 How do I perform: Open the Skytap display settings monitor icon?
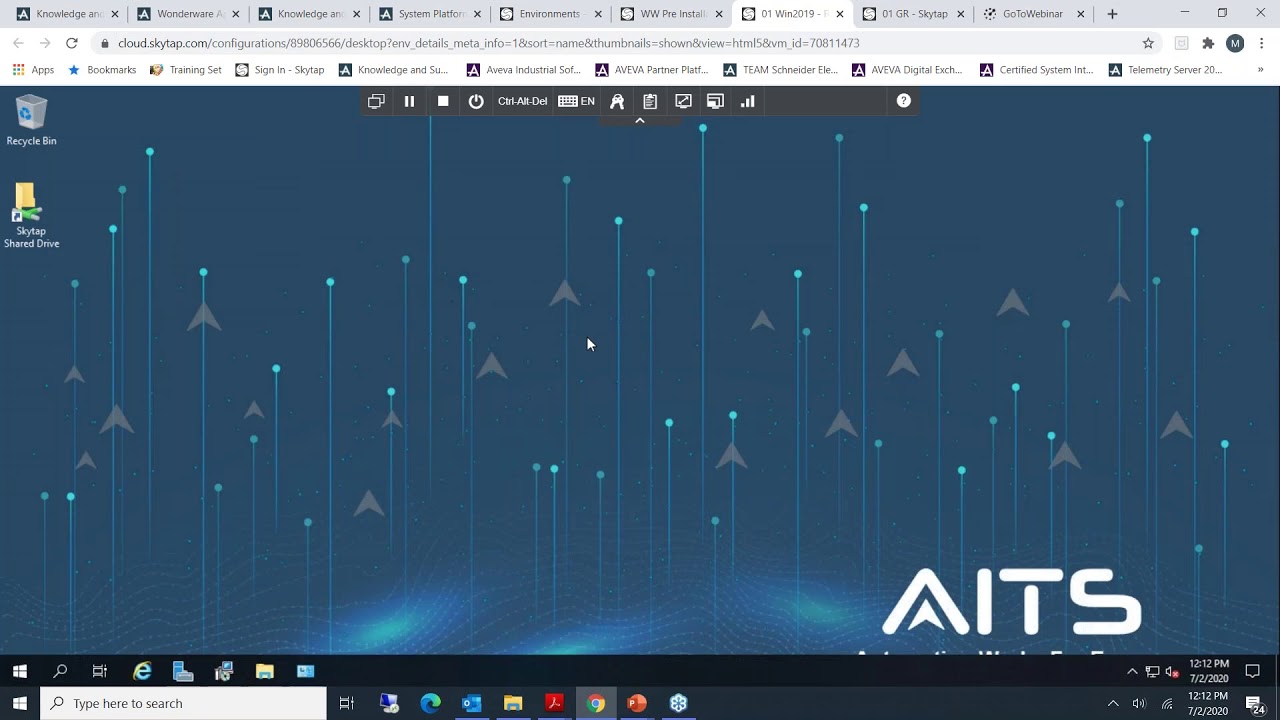[x=715, y=101]
